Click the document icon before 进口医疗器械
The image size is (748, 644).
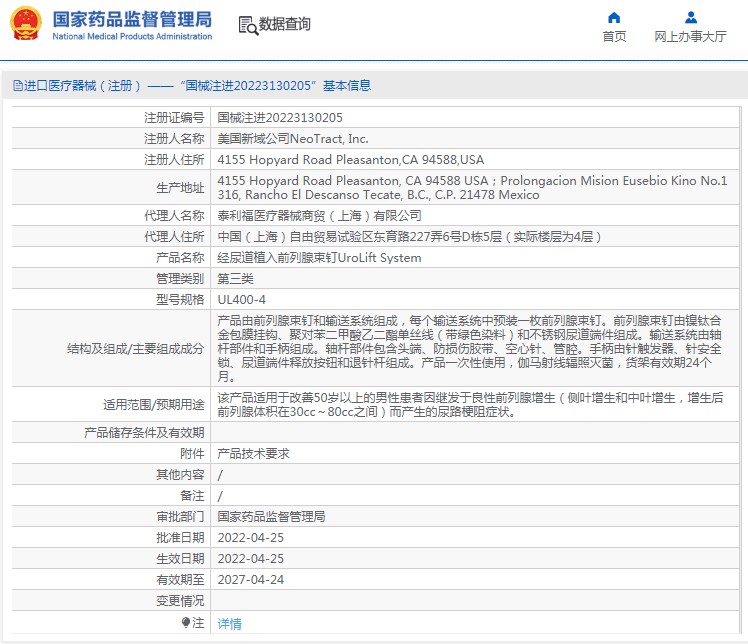click(18, 86)
